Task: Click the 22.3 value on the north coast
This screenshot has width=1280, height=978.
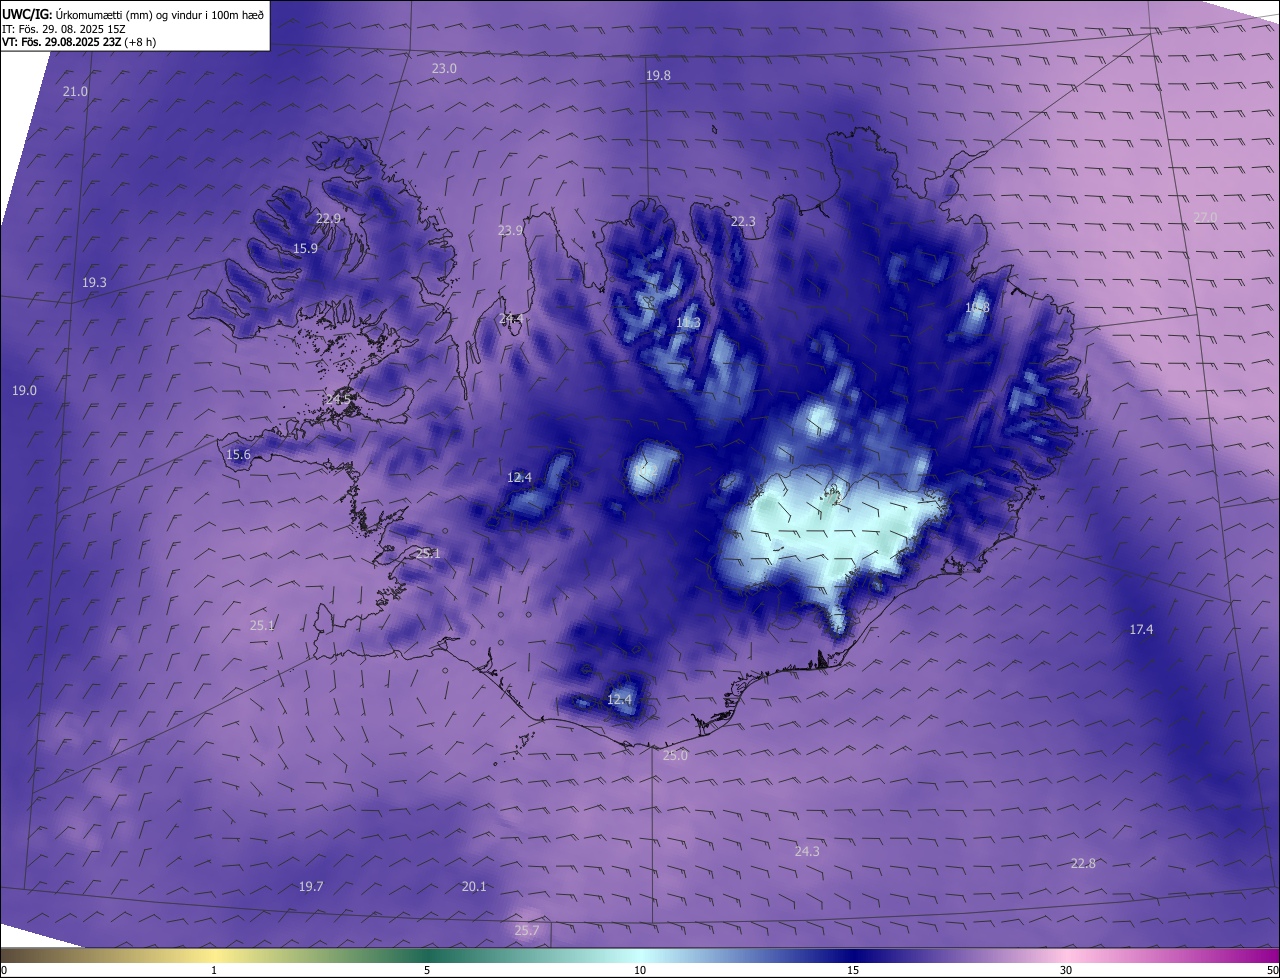Action: click(x=743, y=222)
